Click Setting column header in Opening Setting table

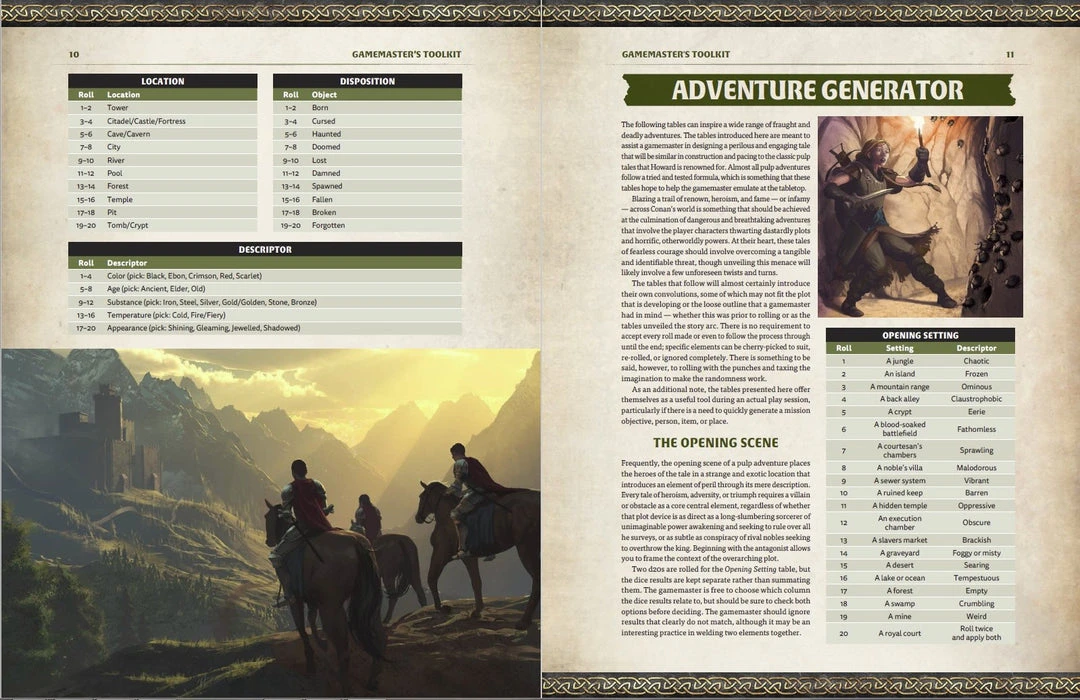900,348
